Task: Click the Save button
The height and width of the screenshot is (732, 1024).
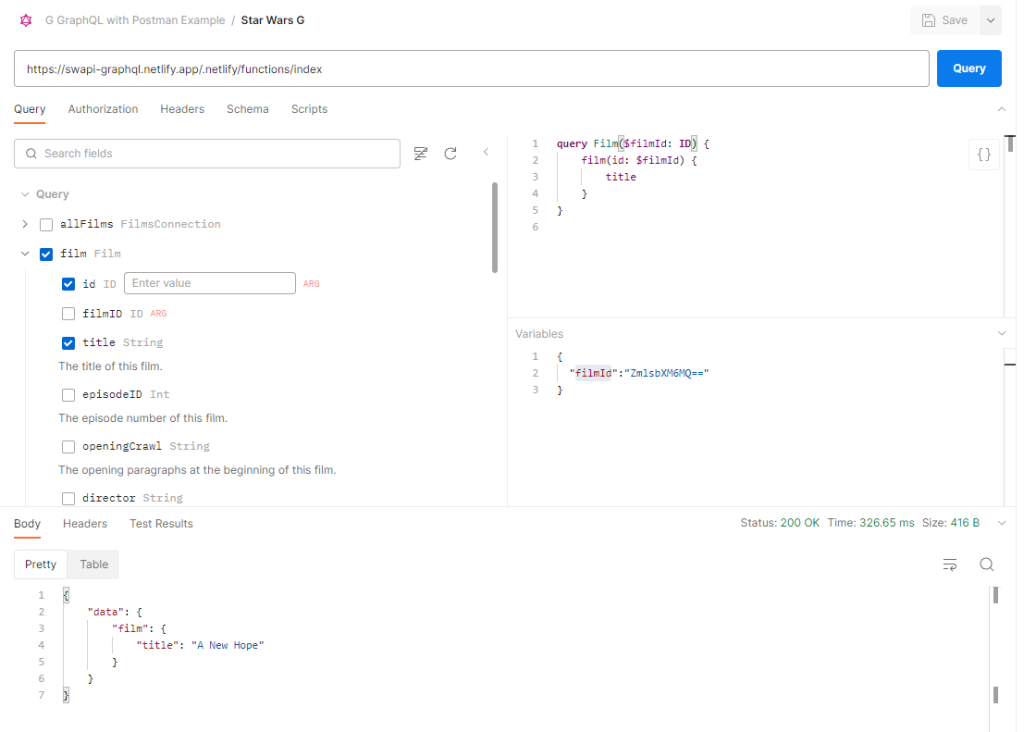Action: 944,20
